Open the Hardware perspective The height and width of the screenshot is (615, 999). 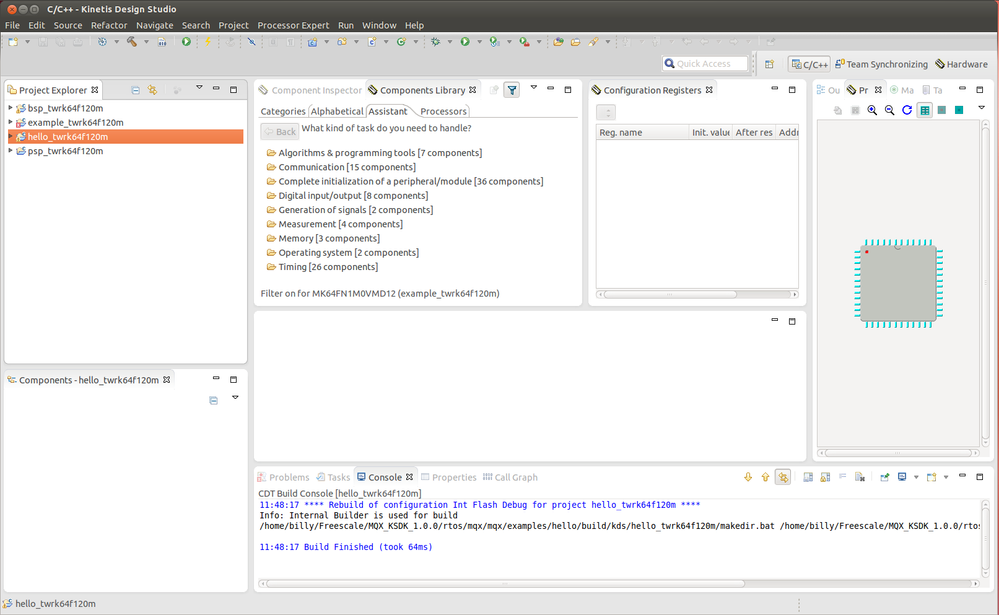point(961,64)
